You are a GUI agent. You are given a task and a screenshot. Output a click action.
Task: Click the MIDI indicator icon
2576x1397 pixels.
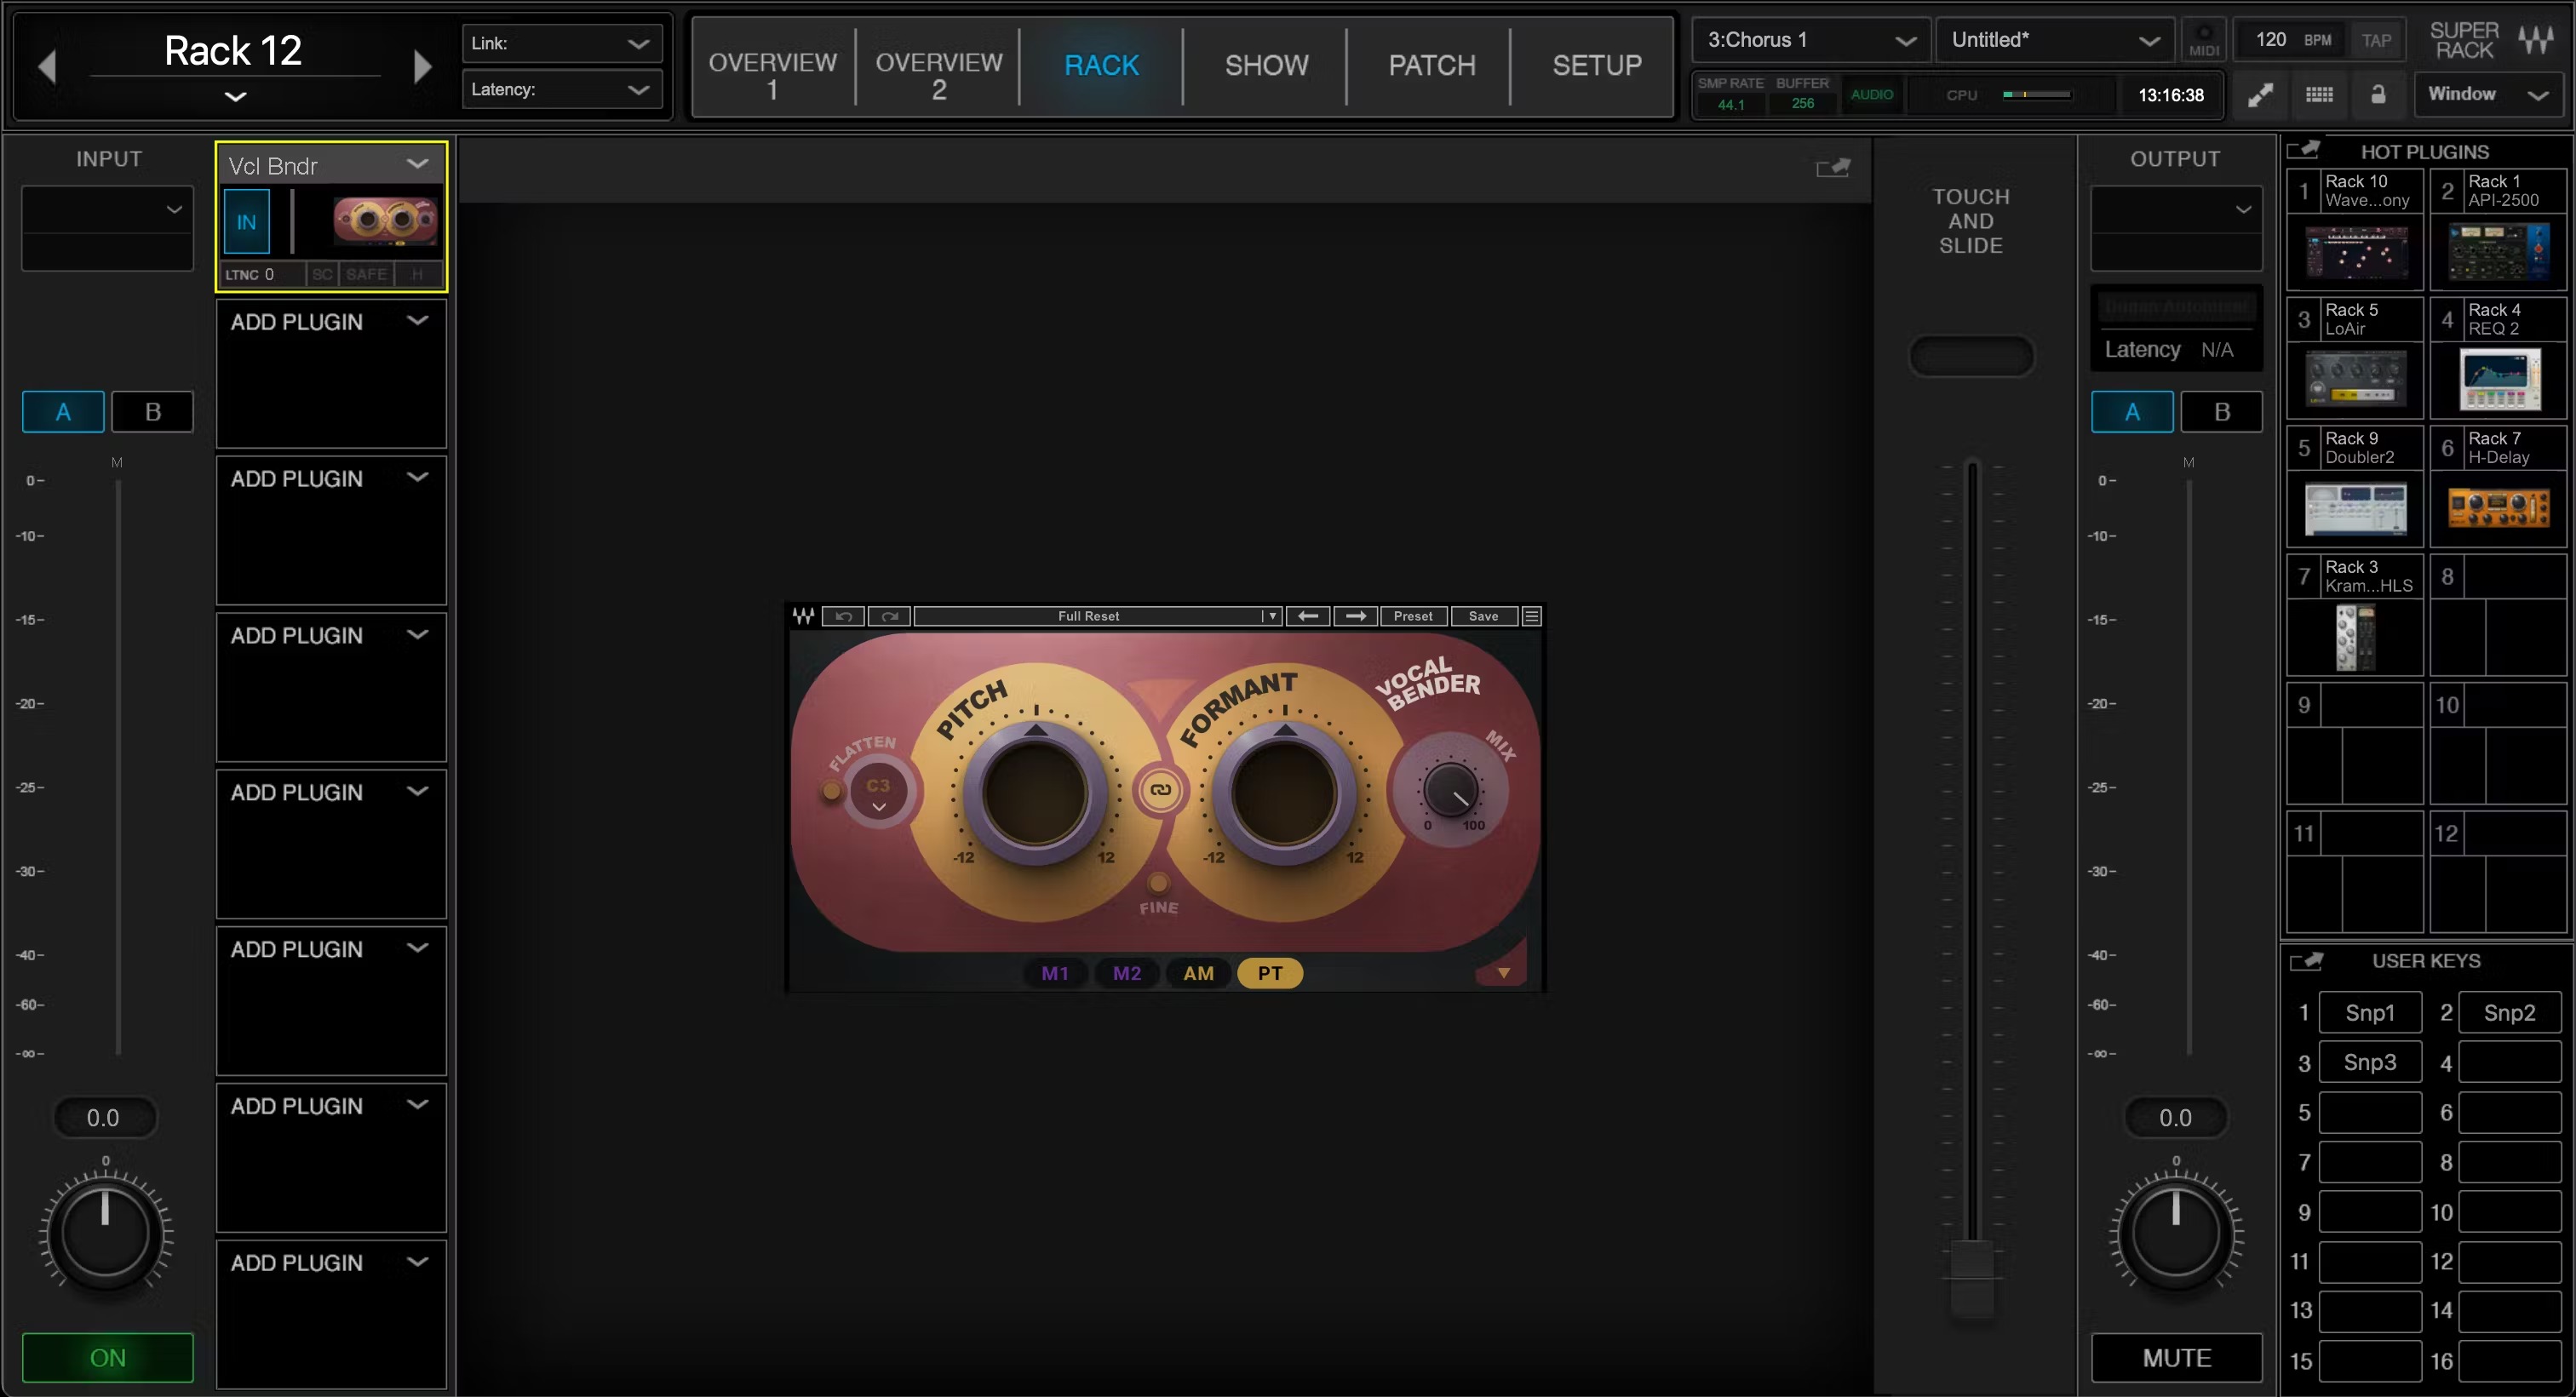(2204, 41)
